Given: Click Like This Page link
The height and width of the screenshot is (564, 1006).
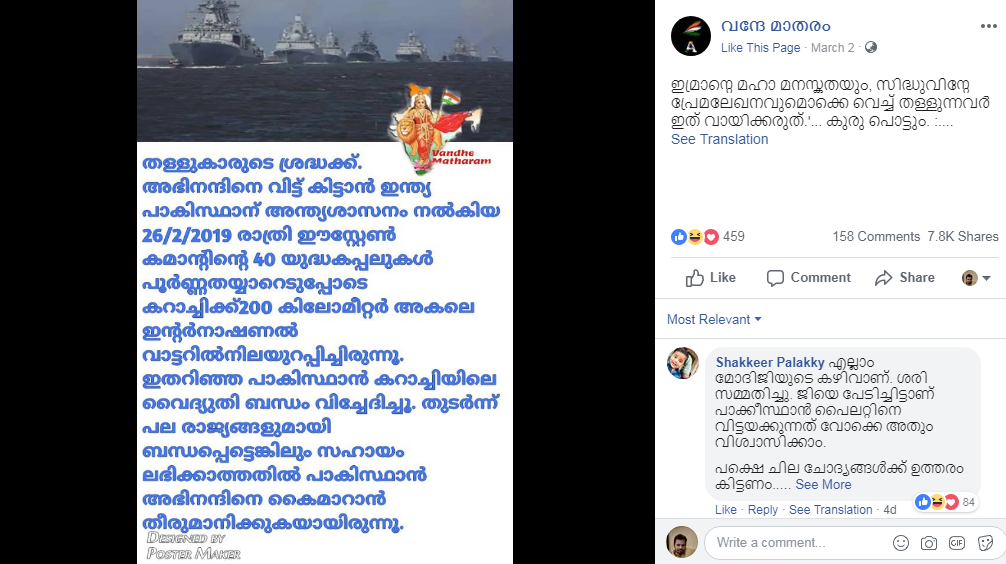Looking at the screenshot, I should point(760,47).
